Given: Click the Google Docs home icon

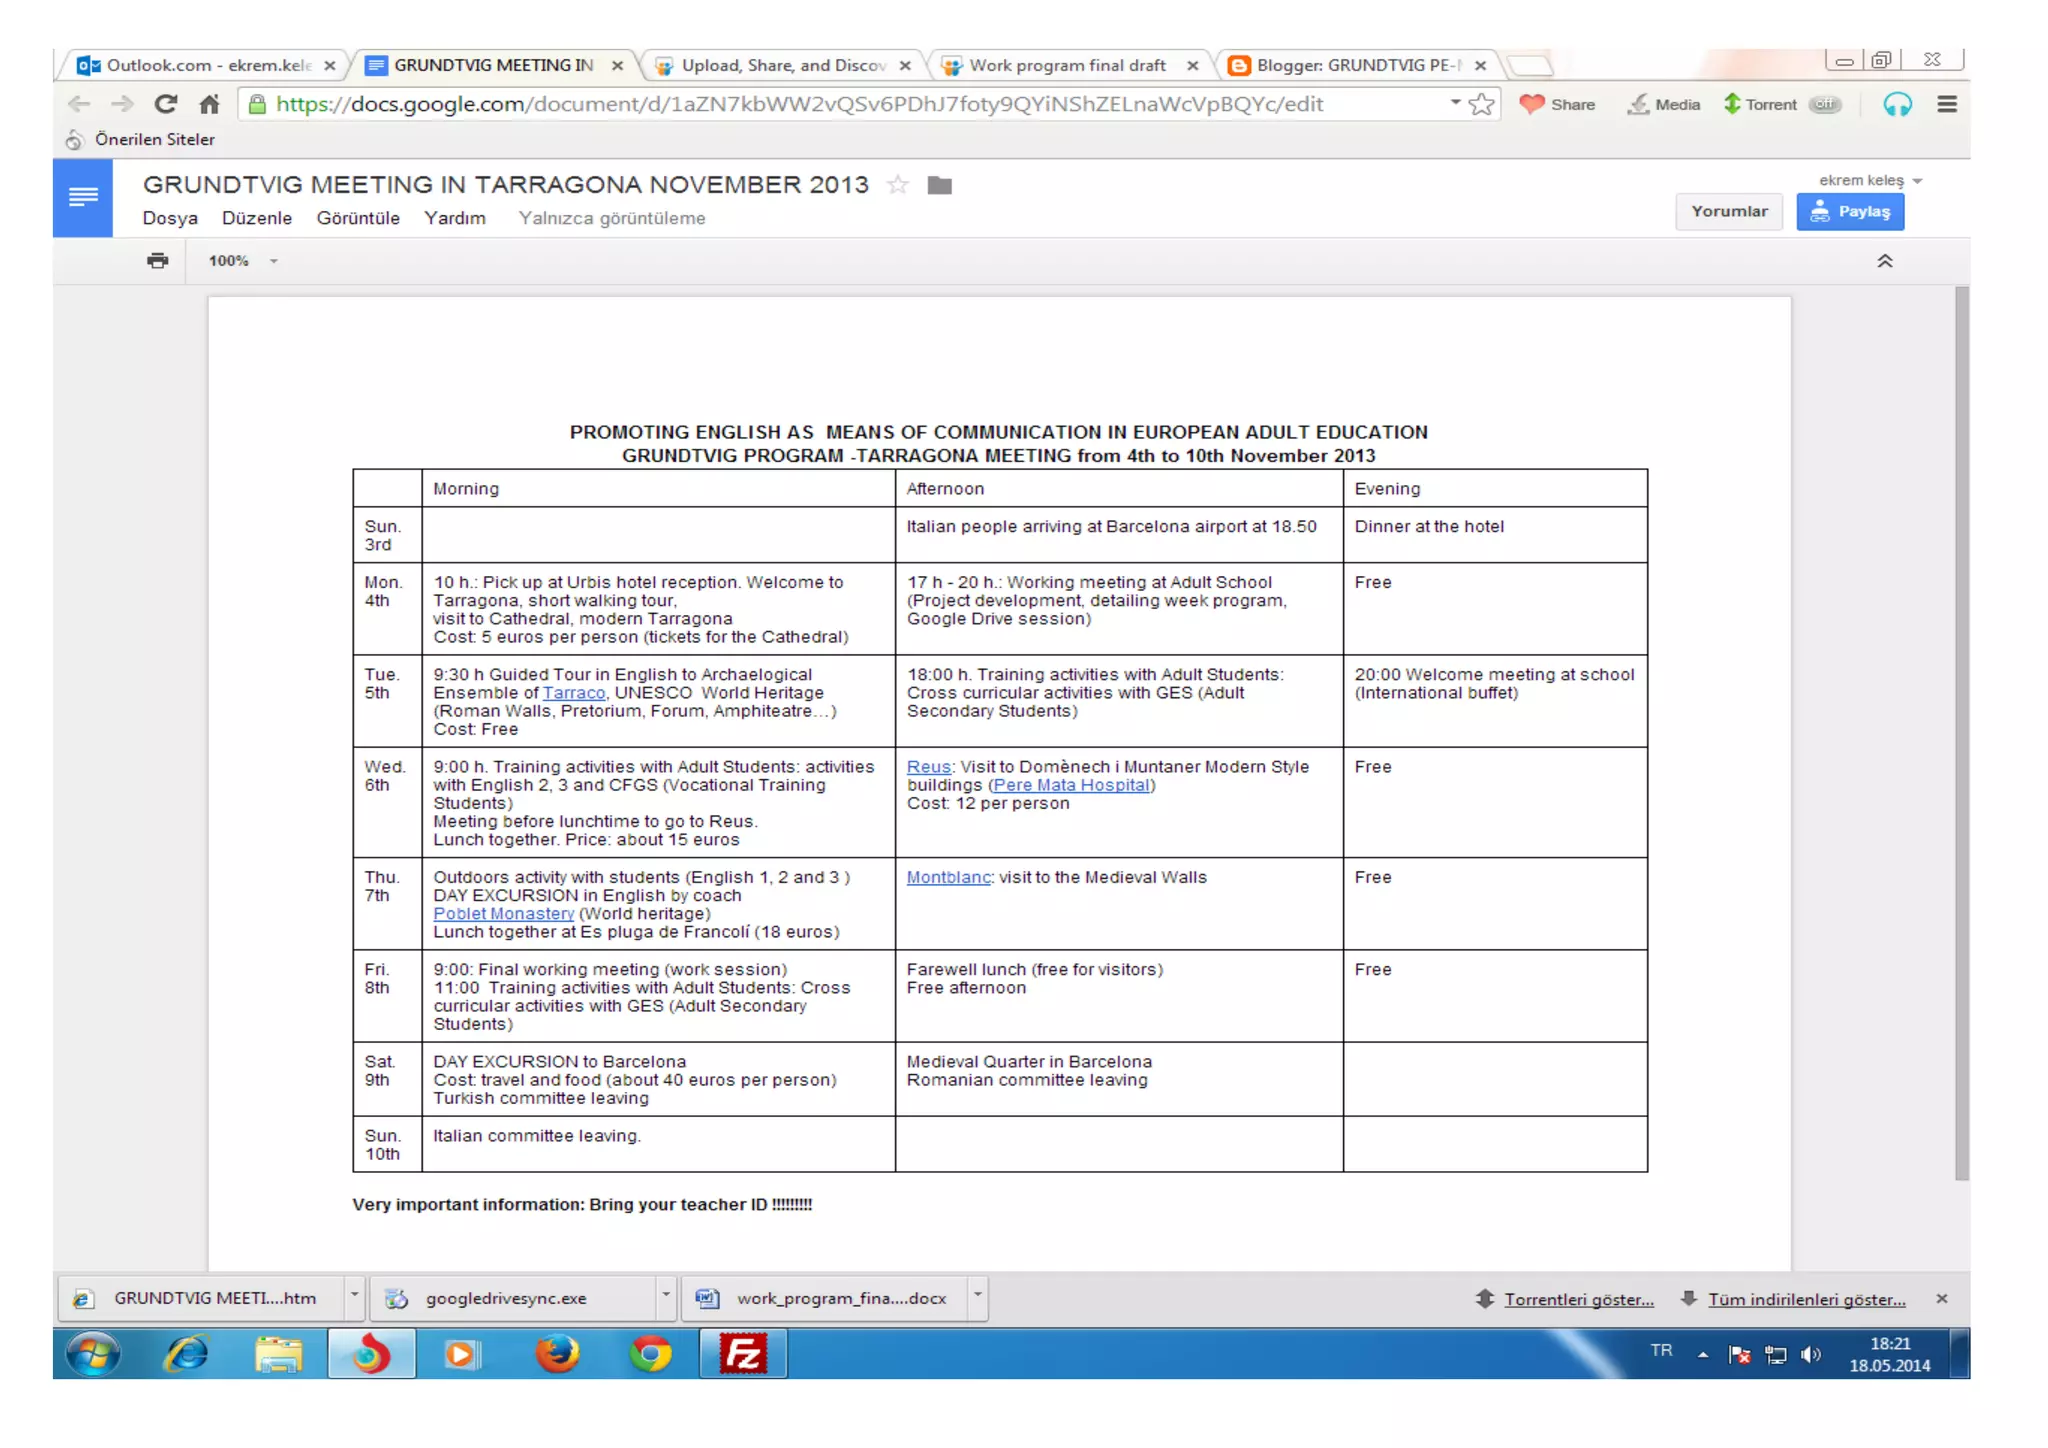Looking at the screenshot, I should pyautogui.click(x=83, y=197).
